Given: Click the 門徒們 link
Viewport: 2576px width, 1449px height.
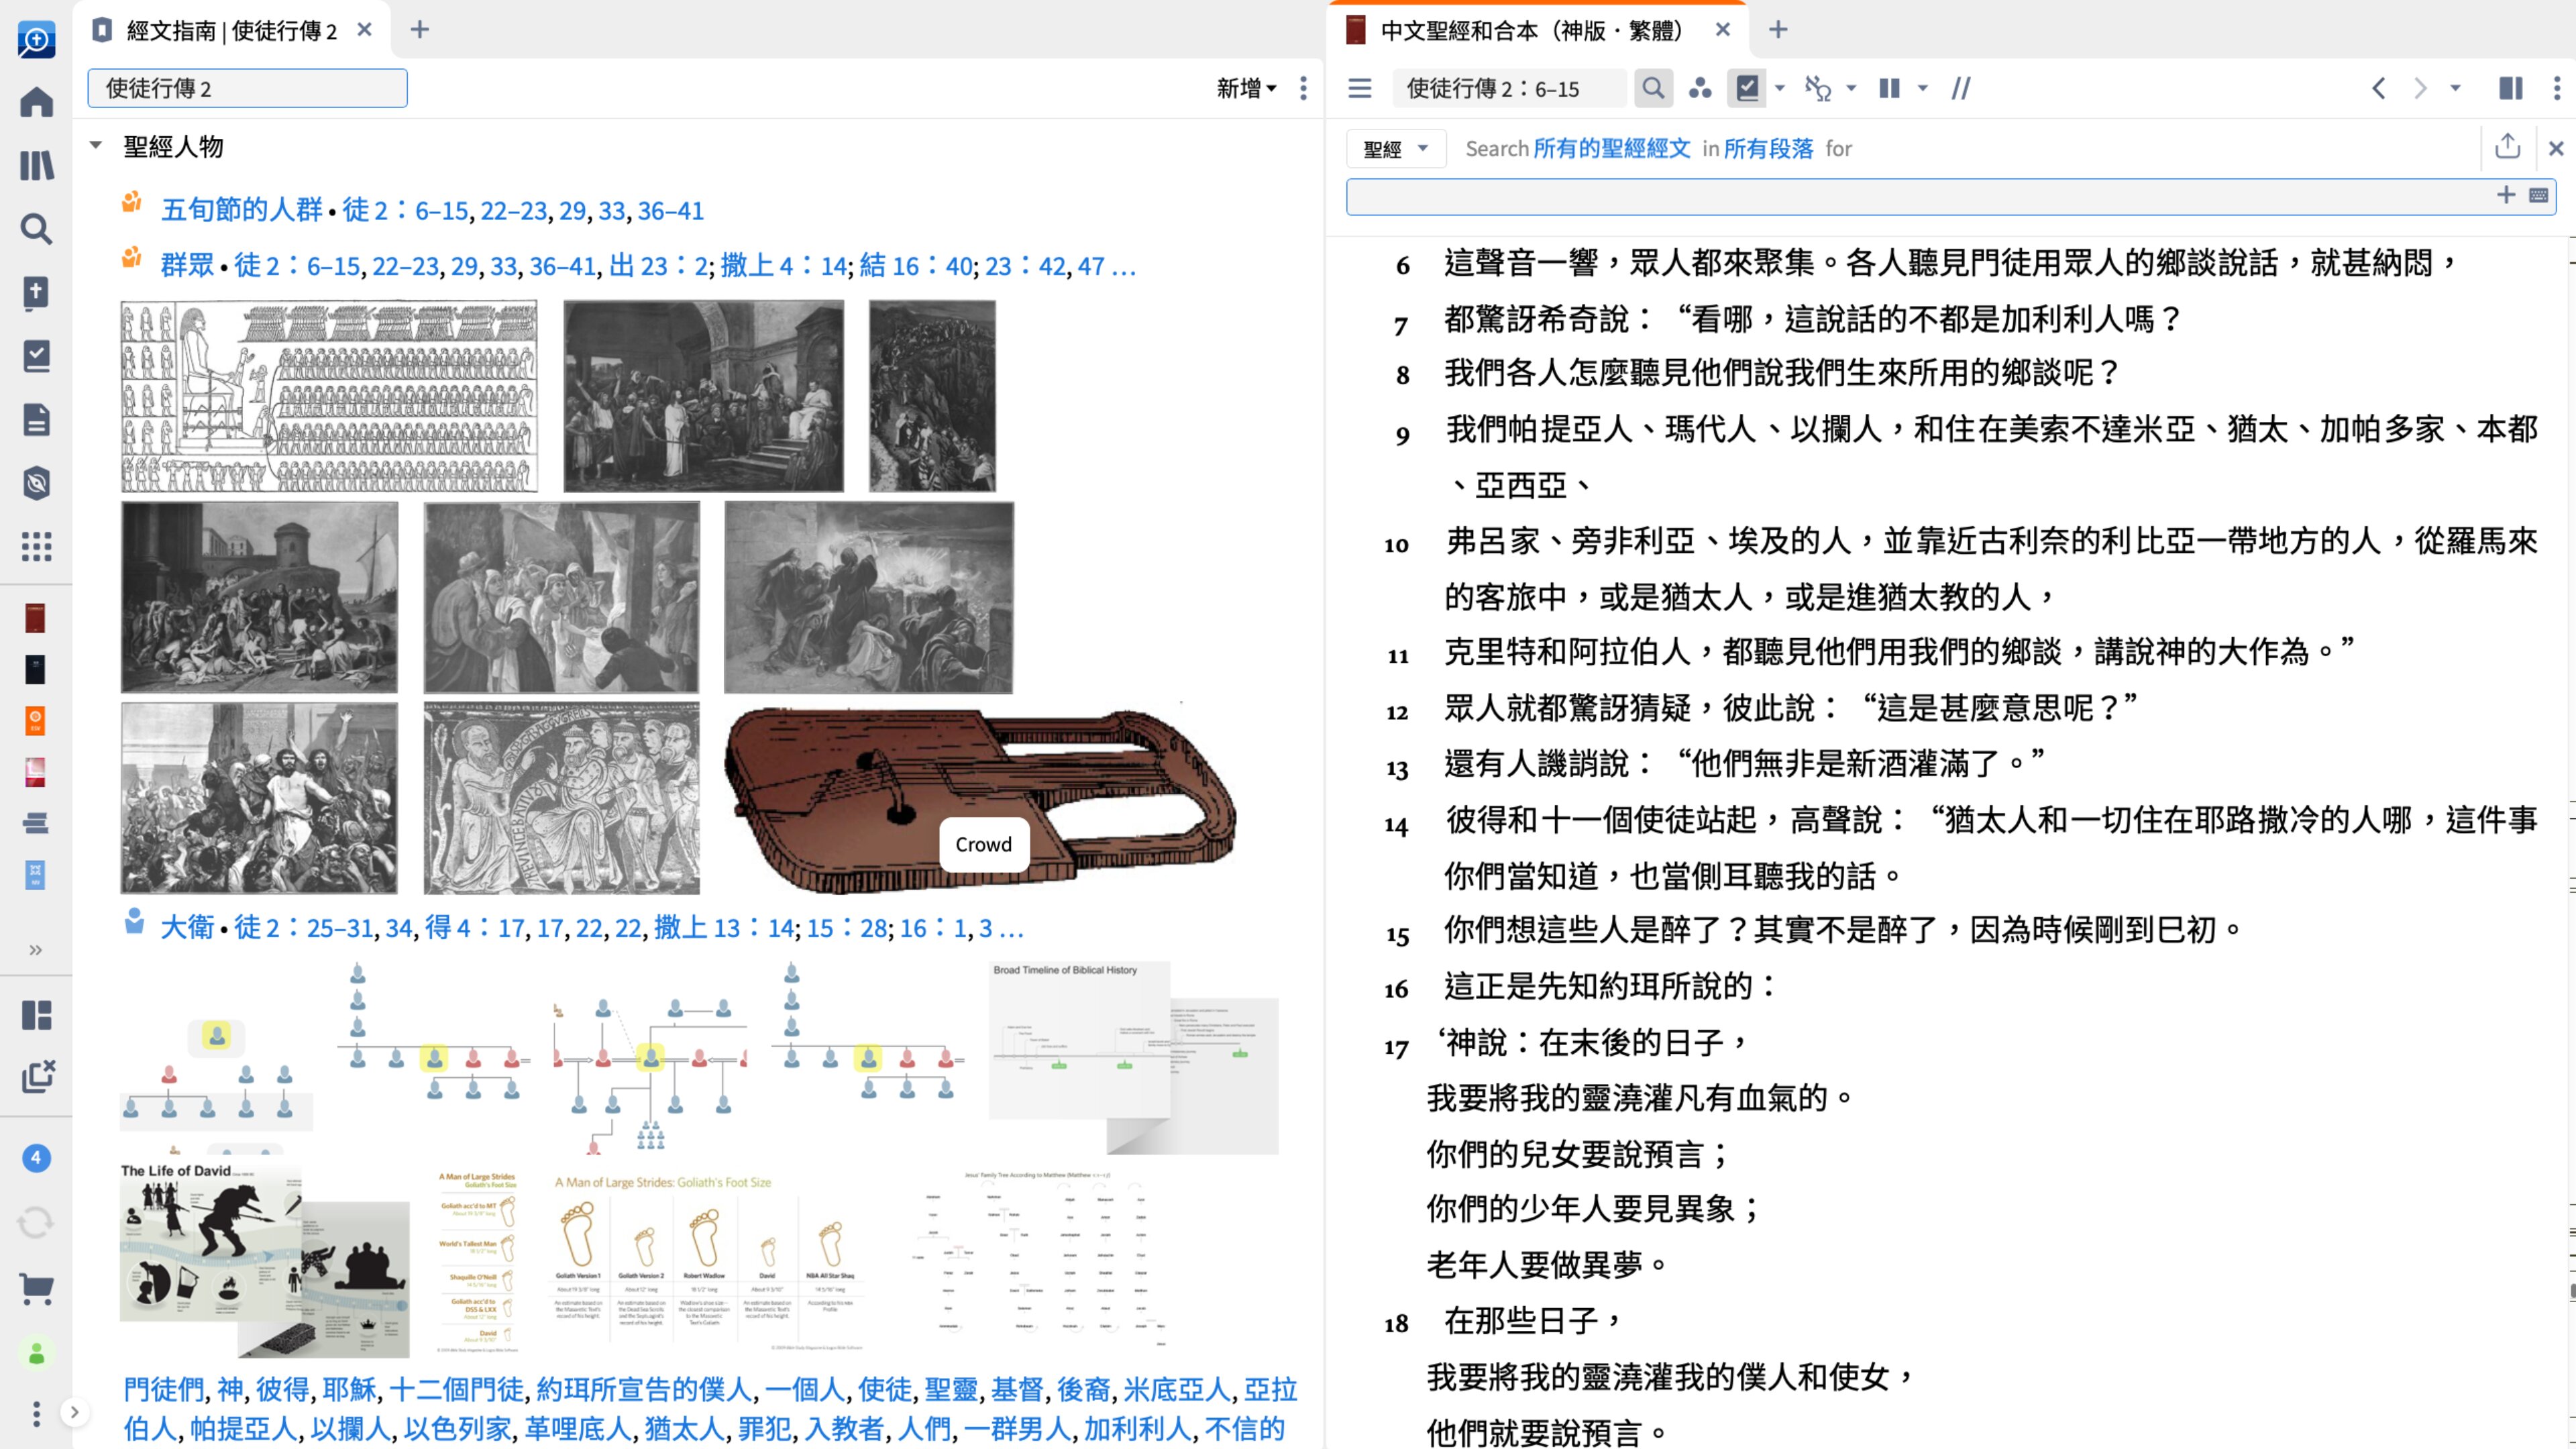Looking at the screenshot, I should pos(164,1389).
